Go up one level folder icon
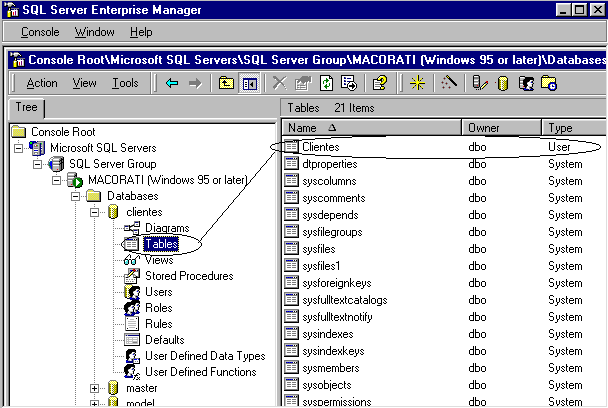 (x=226, y=83)
